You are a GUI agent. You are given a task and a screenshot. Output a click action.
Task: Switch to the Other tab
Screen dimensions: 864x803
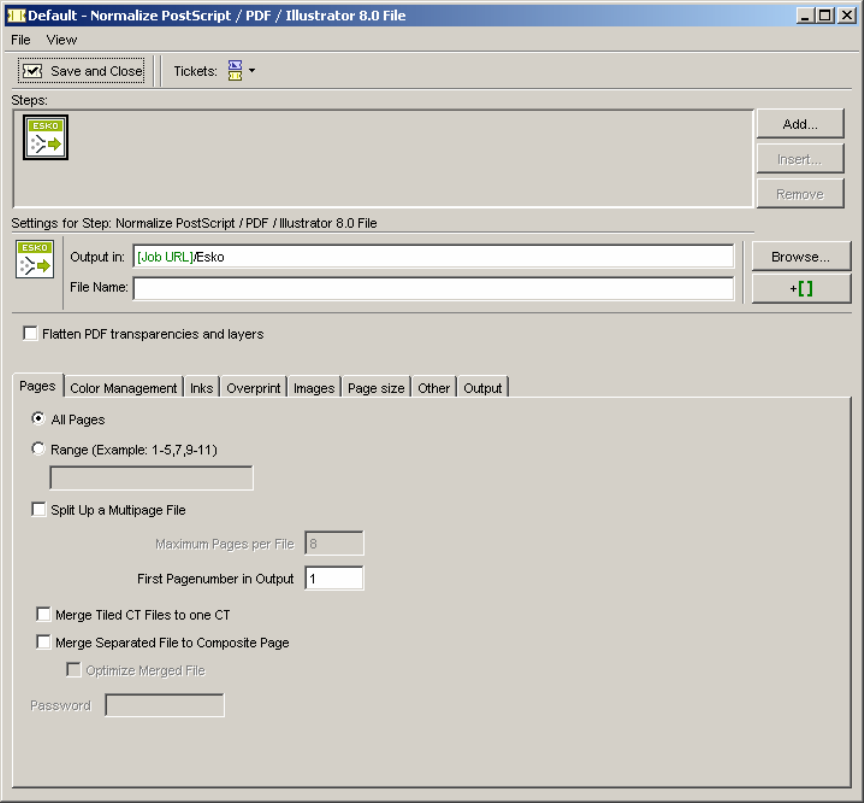(x=434, y=388)
